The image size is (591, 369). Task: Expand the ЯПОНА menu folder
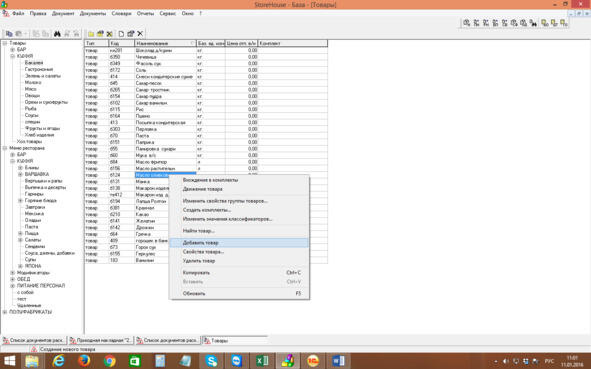(20, 266)
